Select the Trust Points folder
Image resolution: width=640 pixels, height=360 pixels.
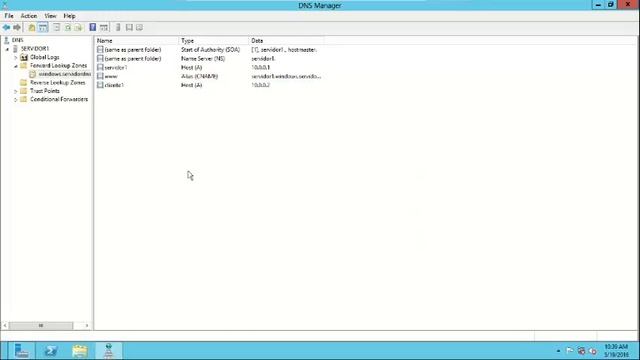[45, 91]
